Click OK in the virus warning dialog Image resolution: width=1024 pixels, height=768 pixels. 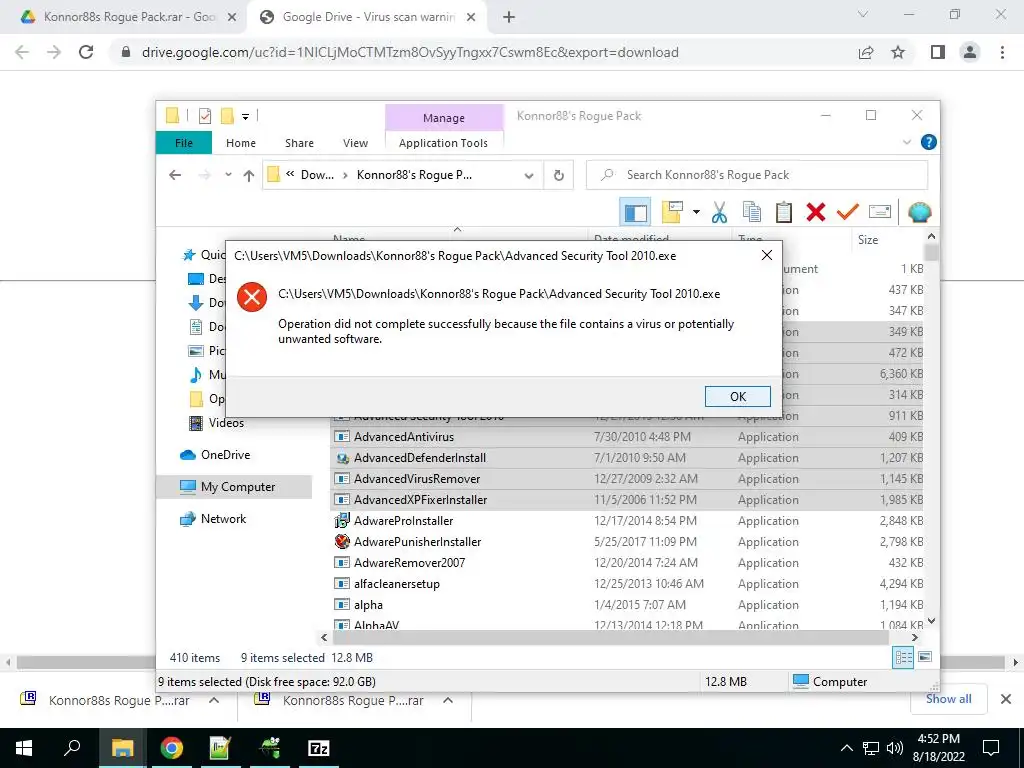[x=737, y=396]
